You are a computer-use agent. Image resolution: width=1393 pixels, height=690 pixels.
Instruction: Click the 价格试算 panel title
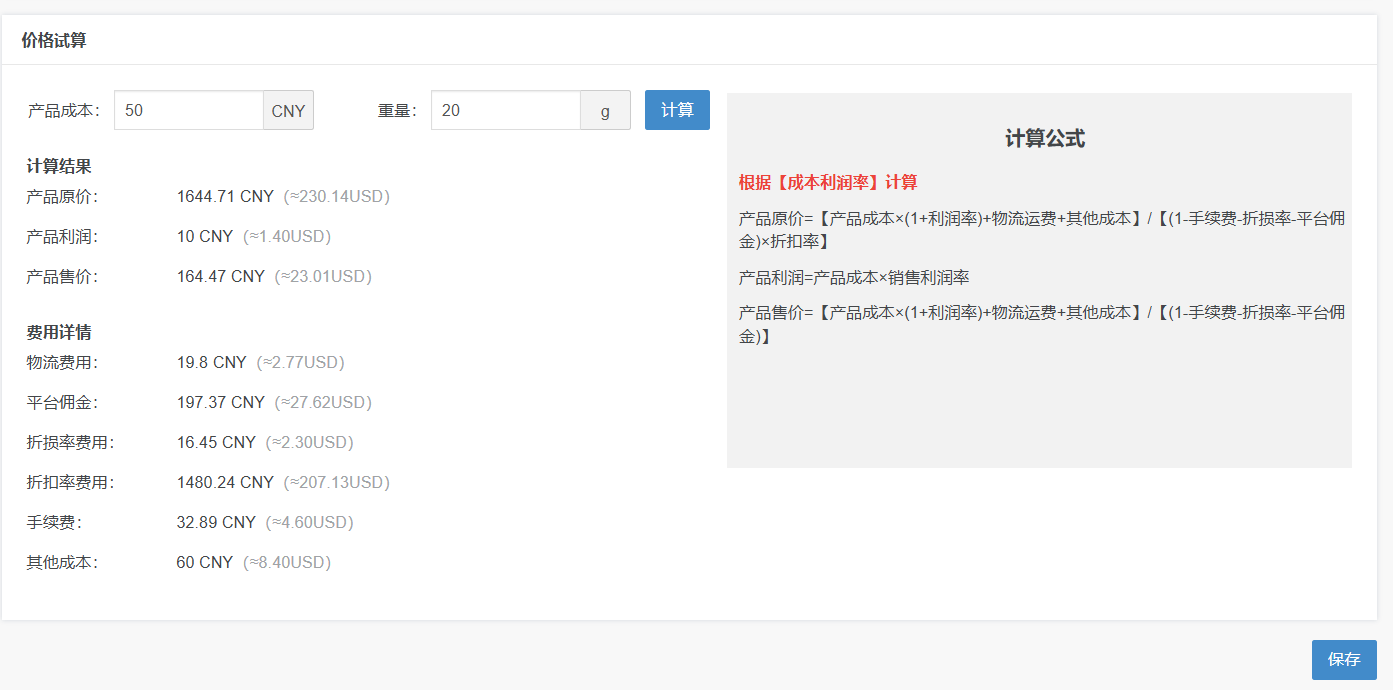tap(54, 40)
